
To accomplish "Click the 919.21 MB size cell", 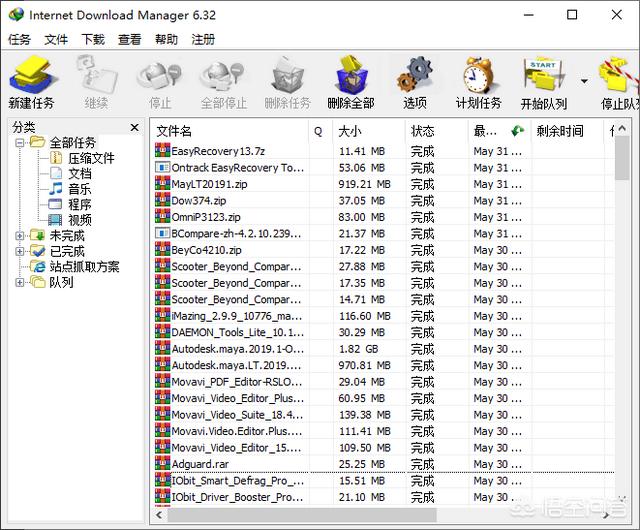I will (364, 184).
